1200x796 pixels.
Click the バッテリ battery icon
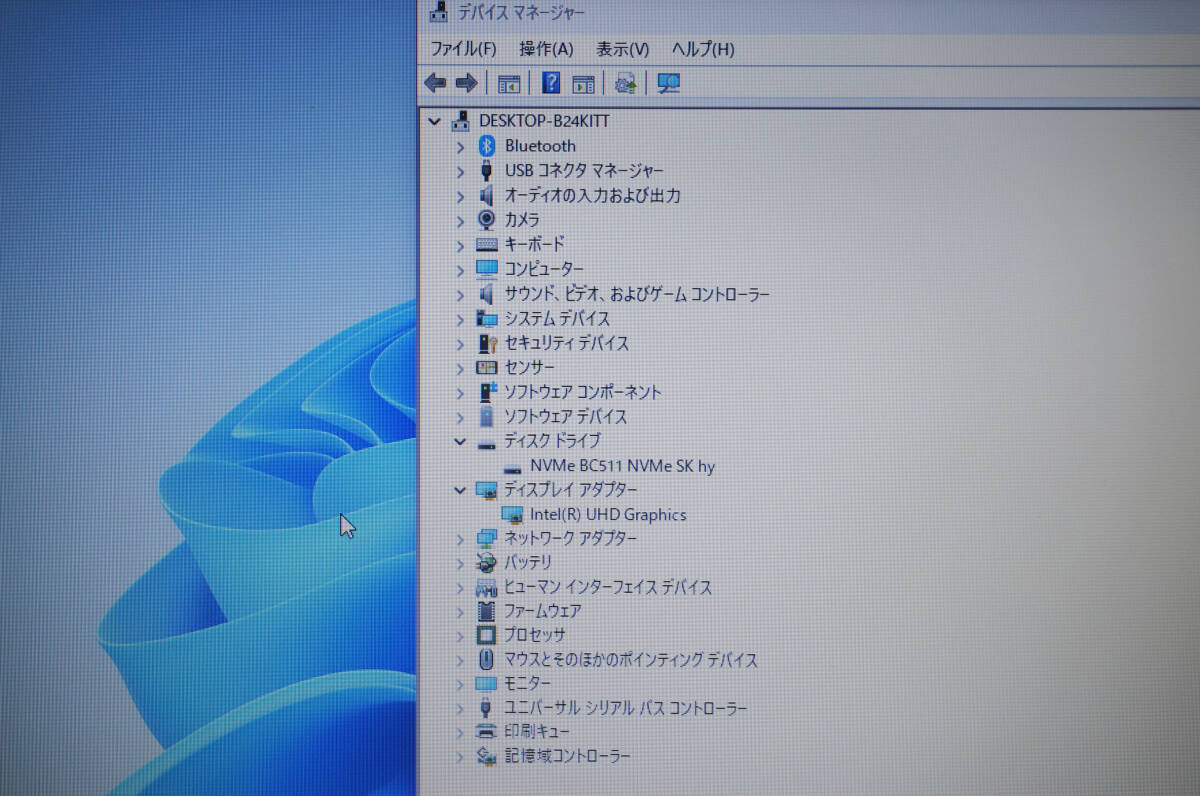[x=487, y=563]
